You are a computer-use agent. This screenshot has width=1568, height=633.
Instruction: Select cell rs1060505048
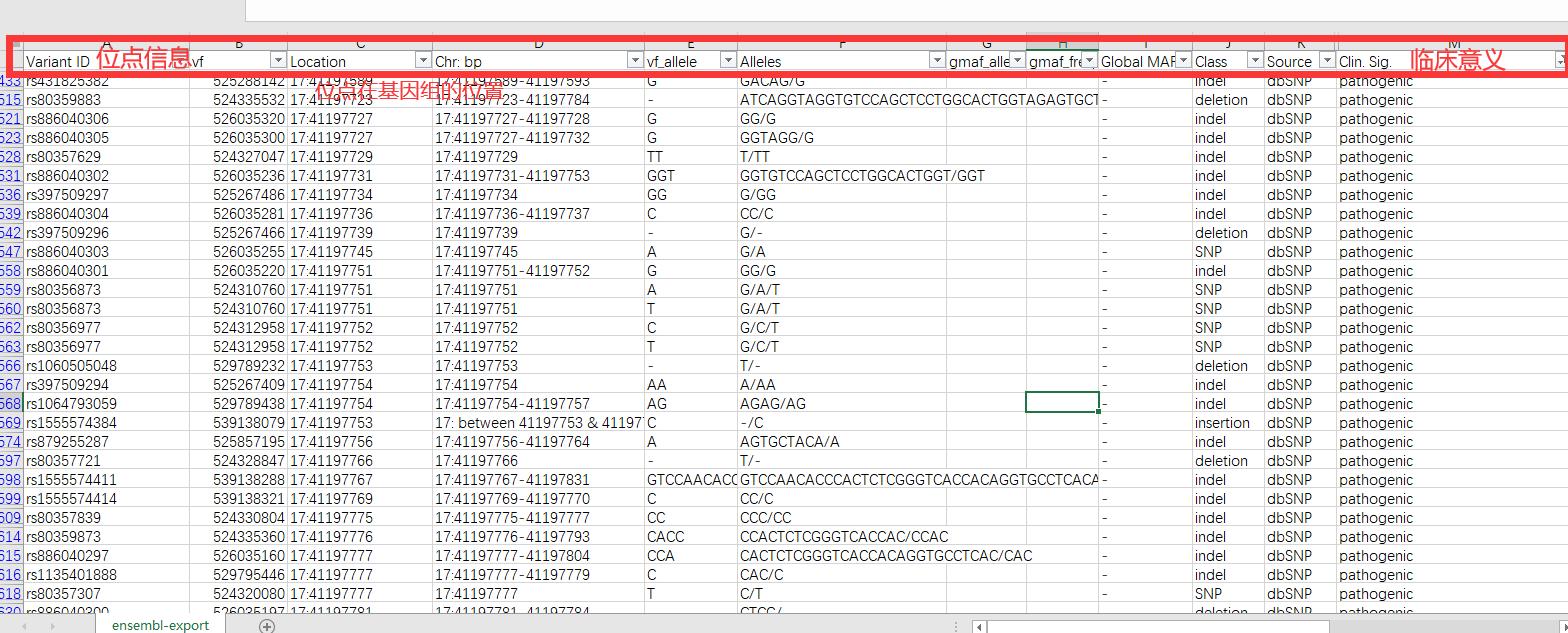coord(106,366)
